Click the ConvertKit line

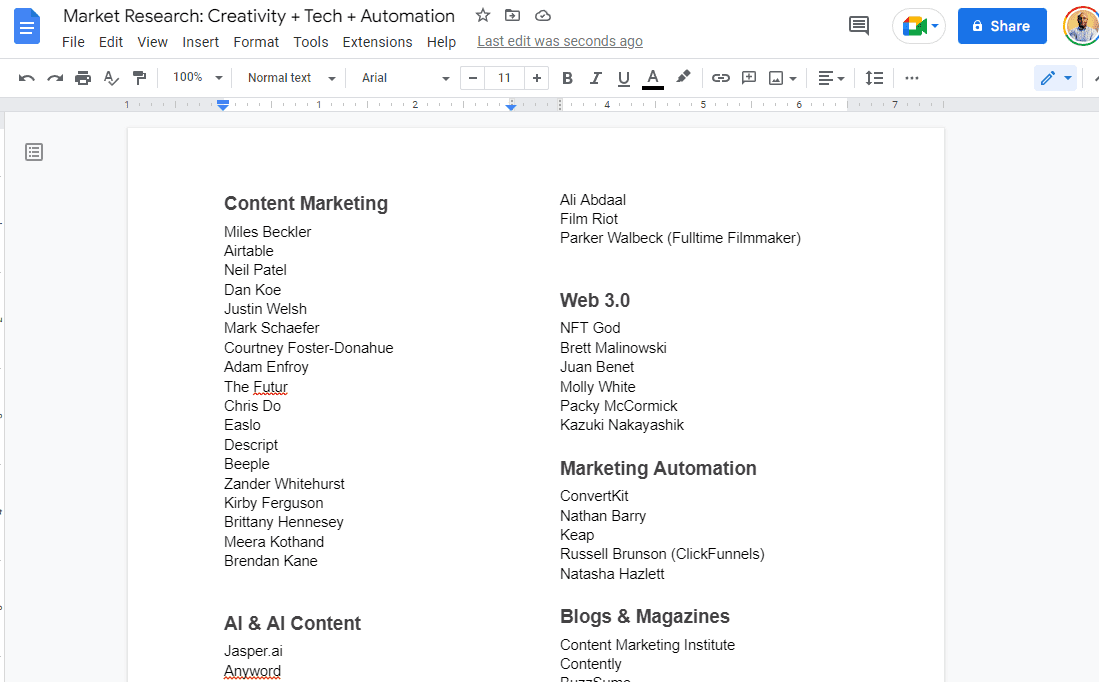tap(594, 496)
